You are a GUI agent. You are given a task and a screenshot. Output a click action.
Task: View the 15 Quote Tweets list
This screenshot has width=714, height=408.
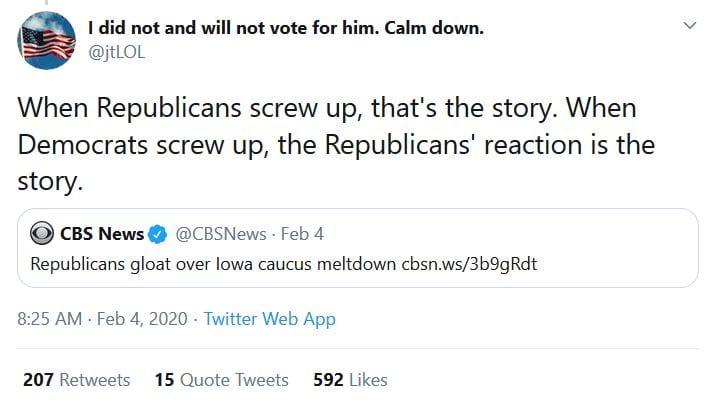coord(221,380)
